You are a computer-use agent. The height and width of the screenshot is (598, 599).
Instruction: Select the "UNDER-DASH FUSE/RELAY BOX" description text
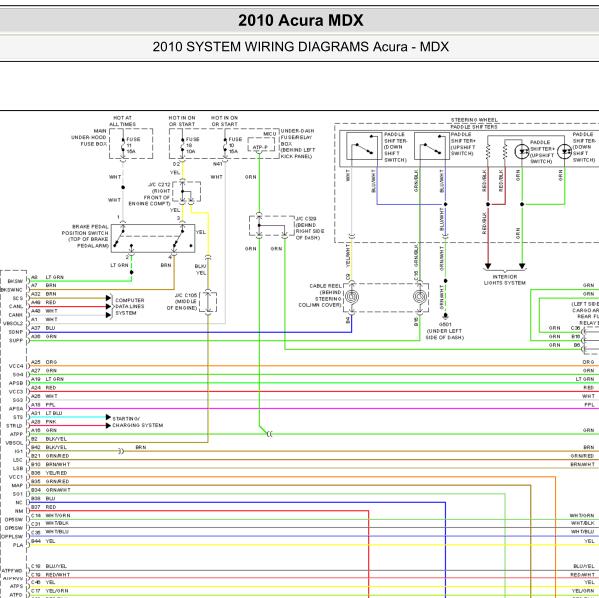click(x=298, y=144)
